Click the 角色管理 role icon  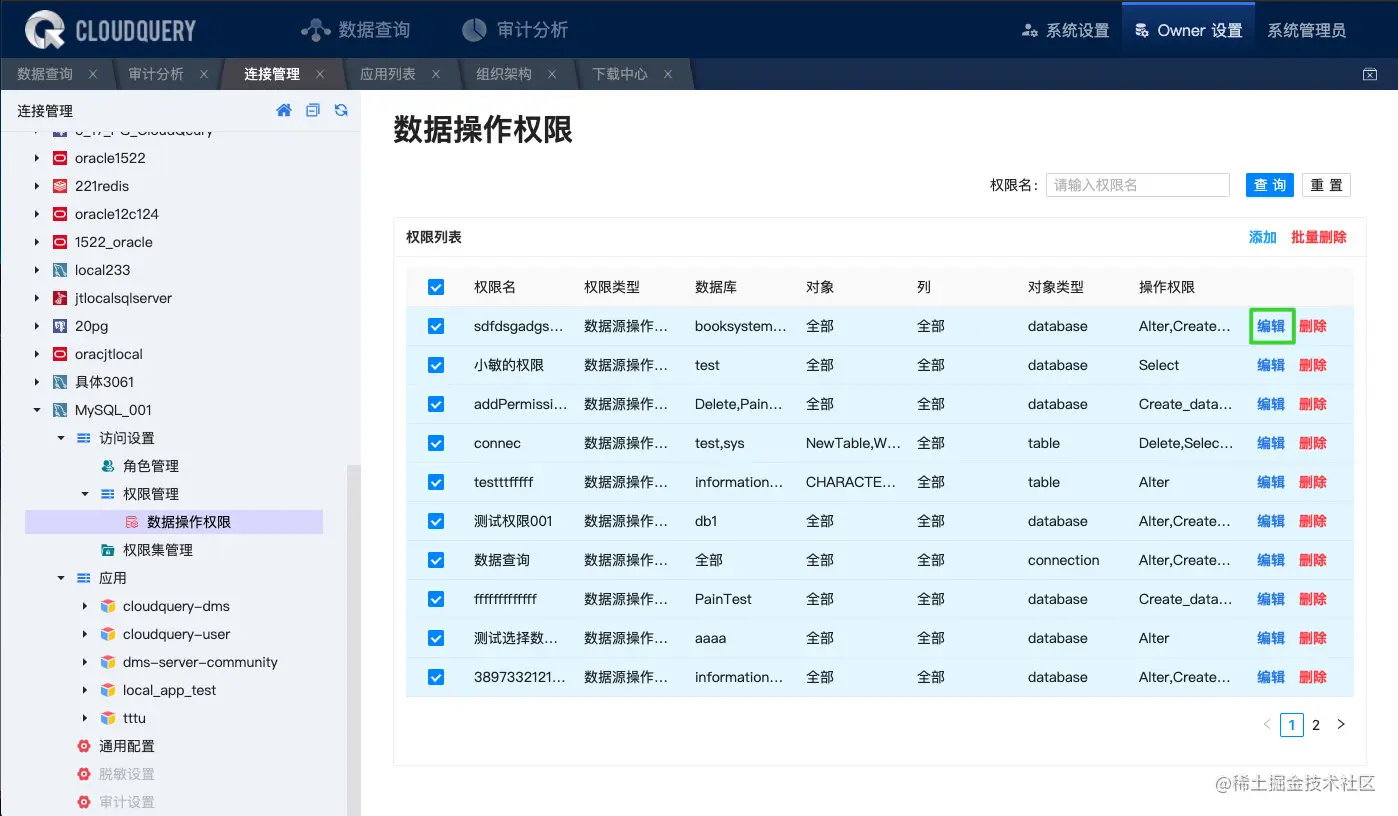coord(108,466)
